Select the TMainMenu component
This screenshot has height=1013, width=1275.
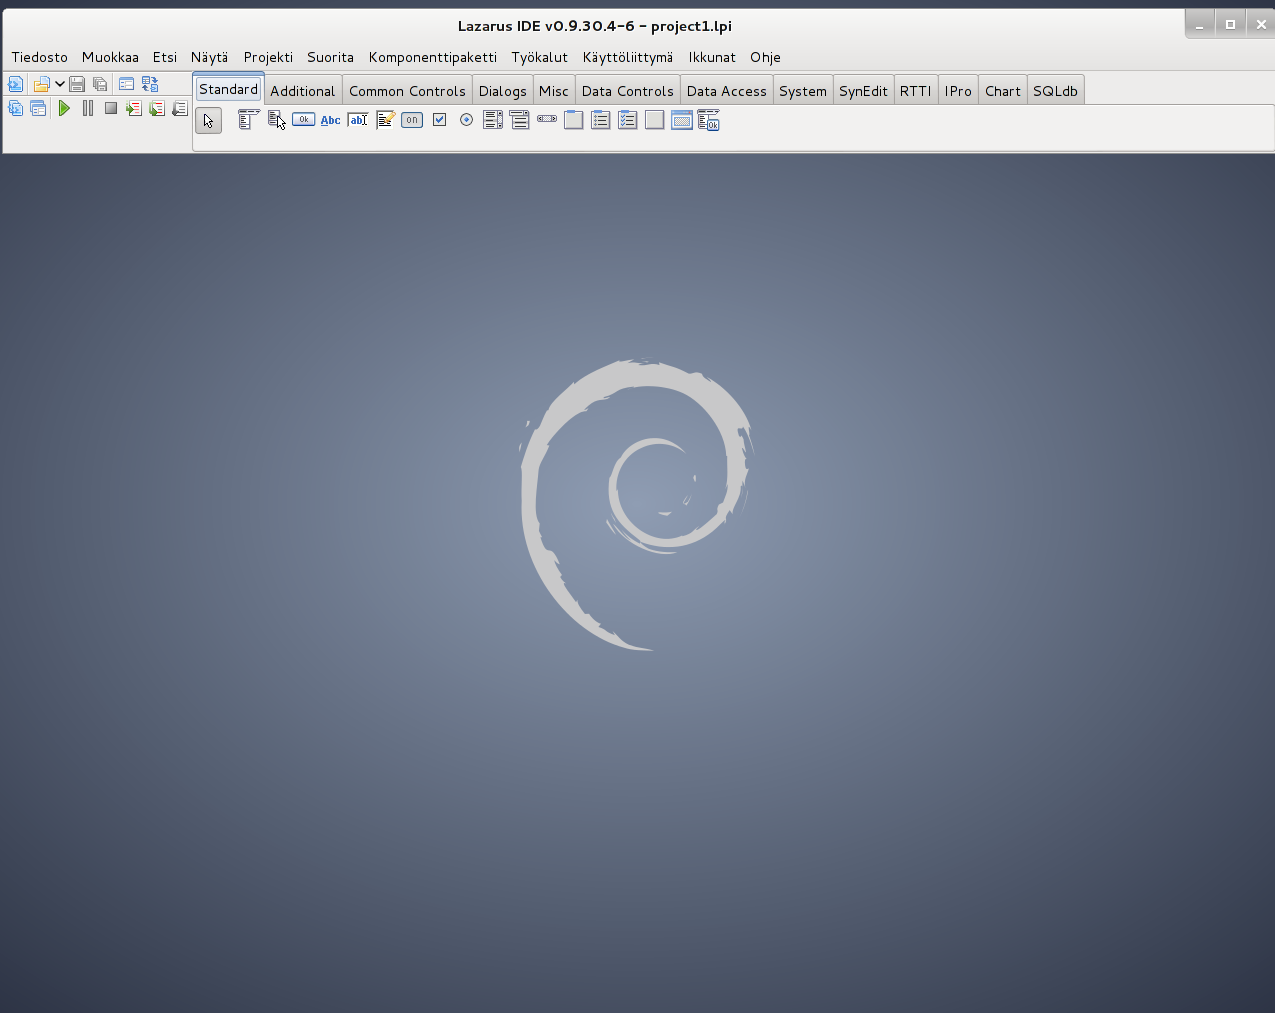point(249,120)
